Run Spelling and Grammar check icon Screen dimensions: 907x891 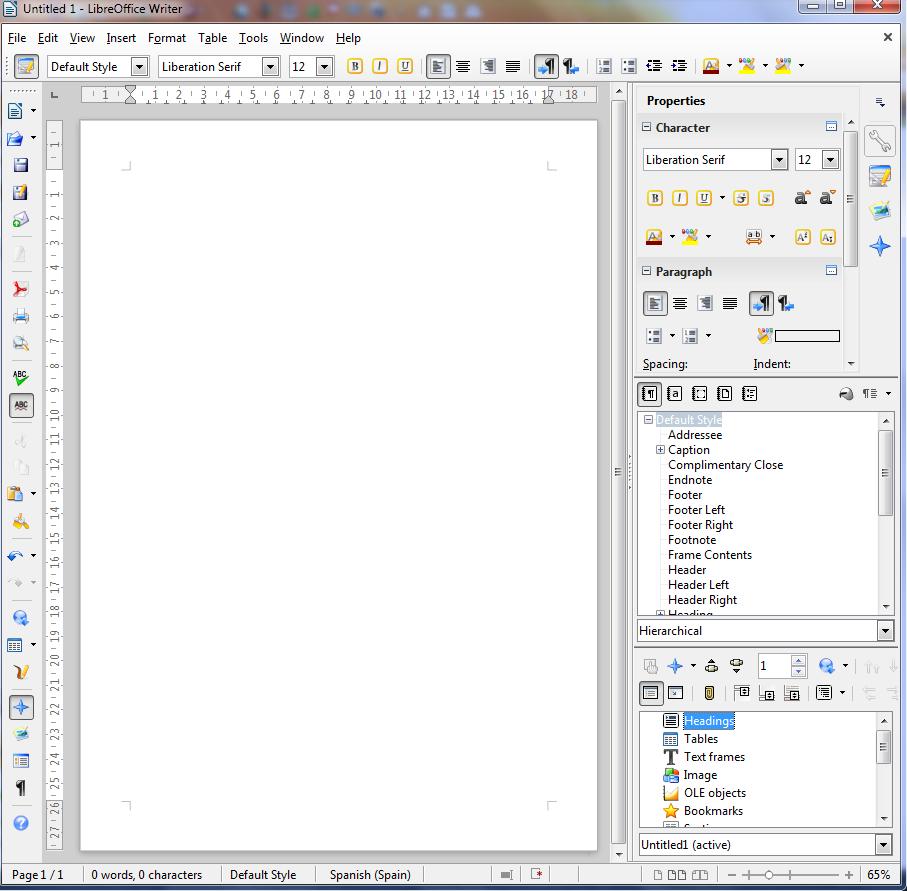click(21, 378)
